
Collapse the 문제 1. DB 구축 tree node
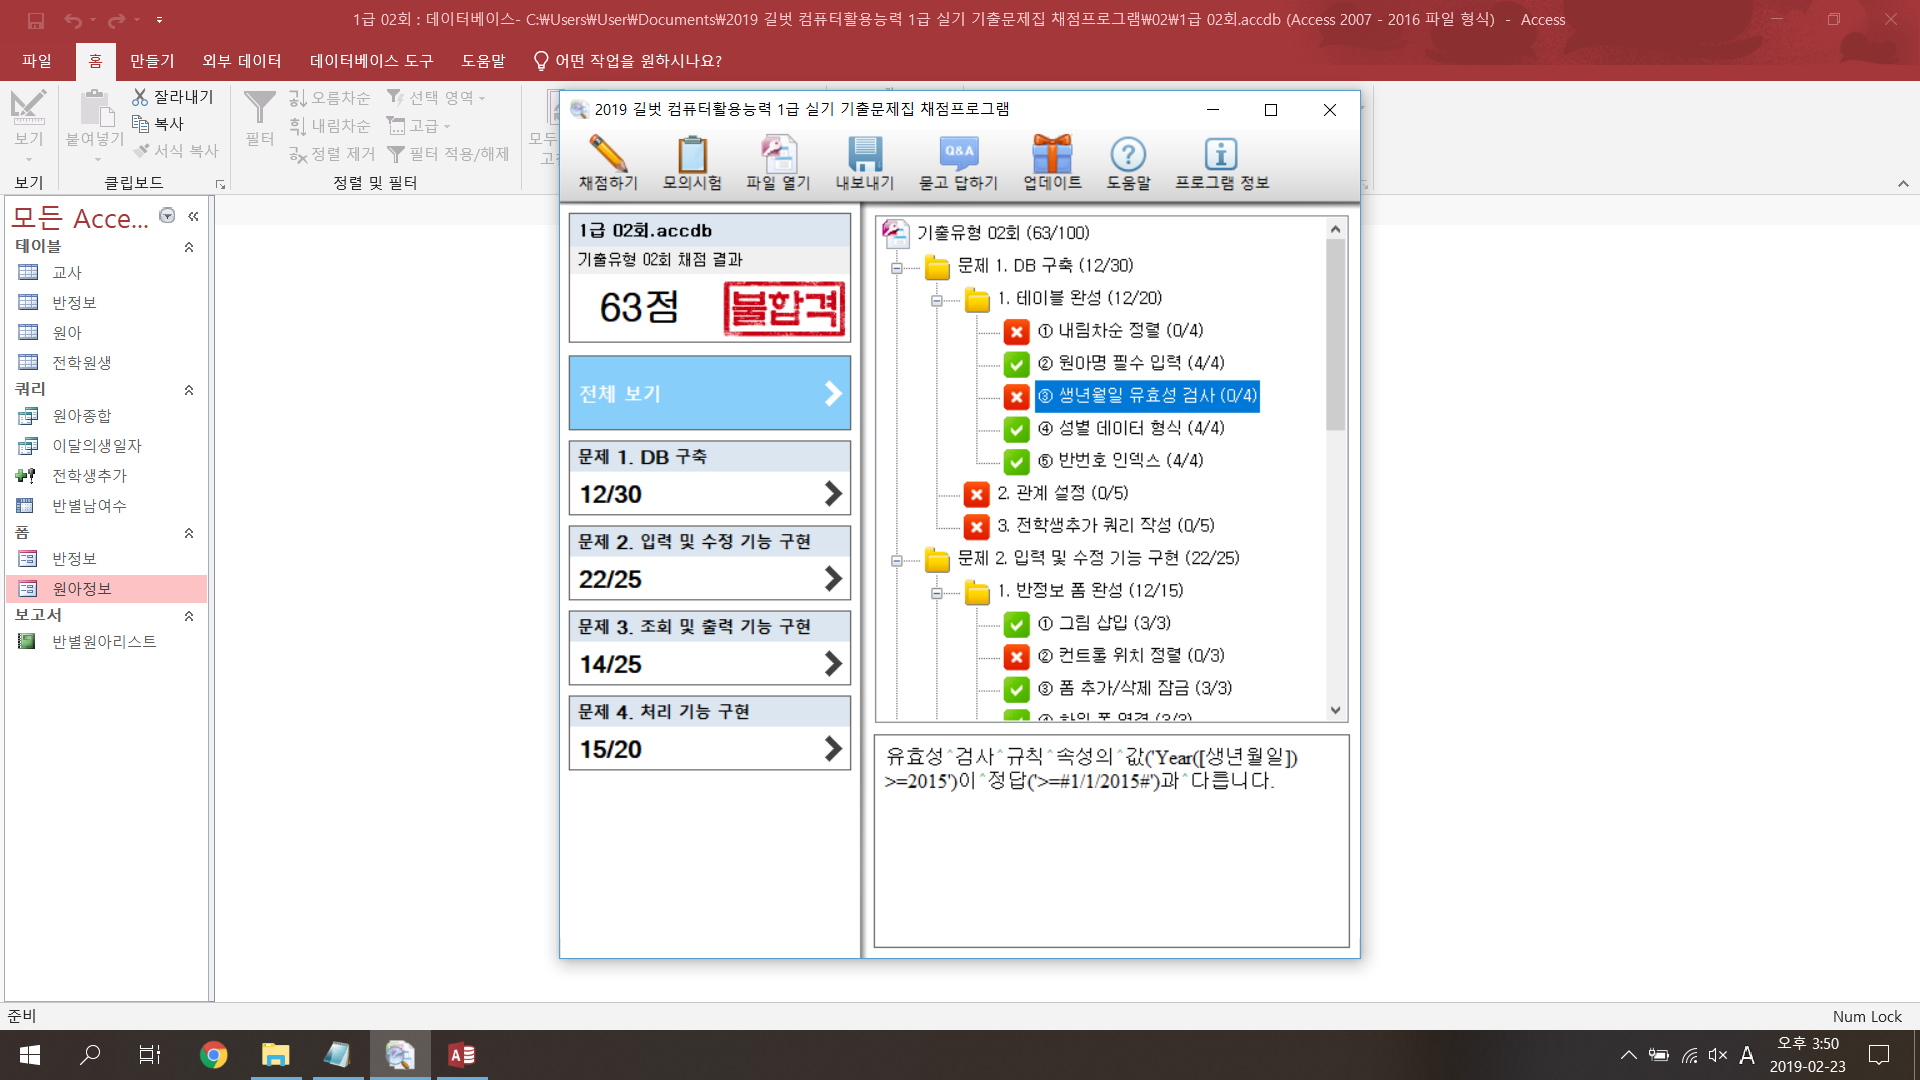[897, 267]
